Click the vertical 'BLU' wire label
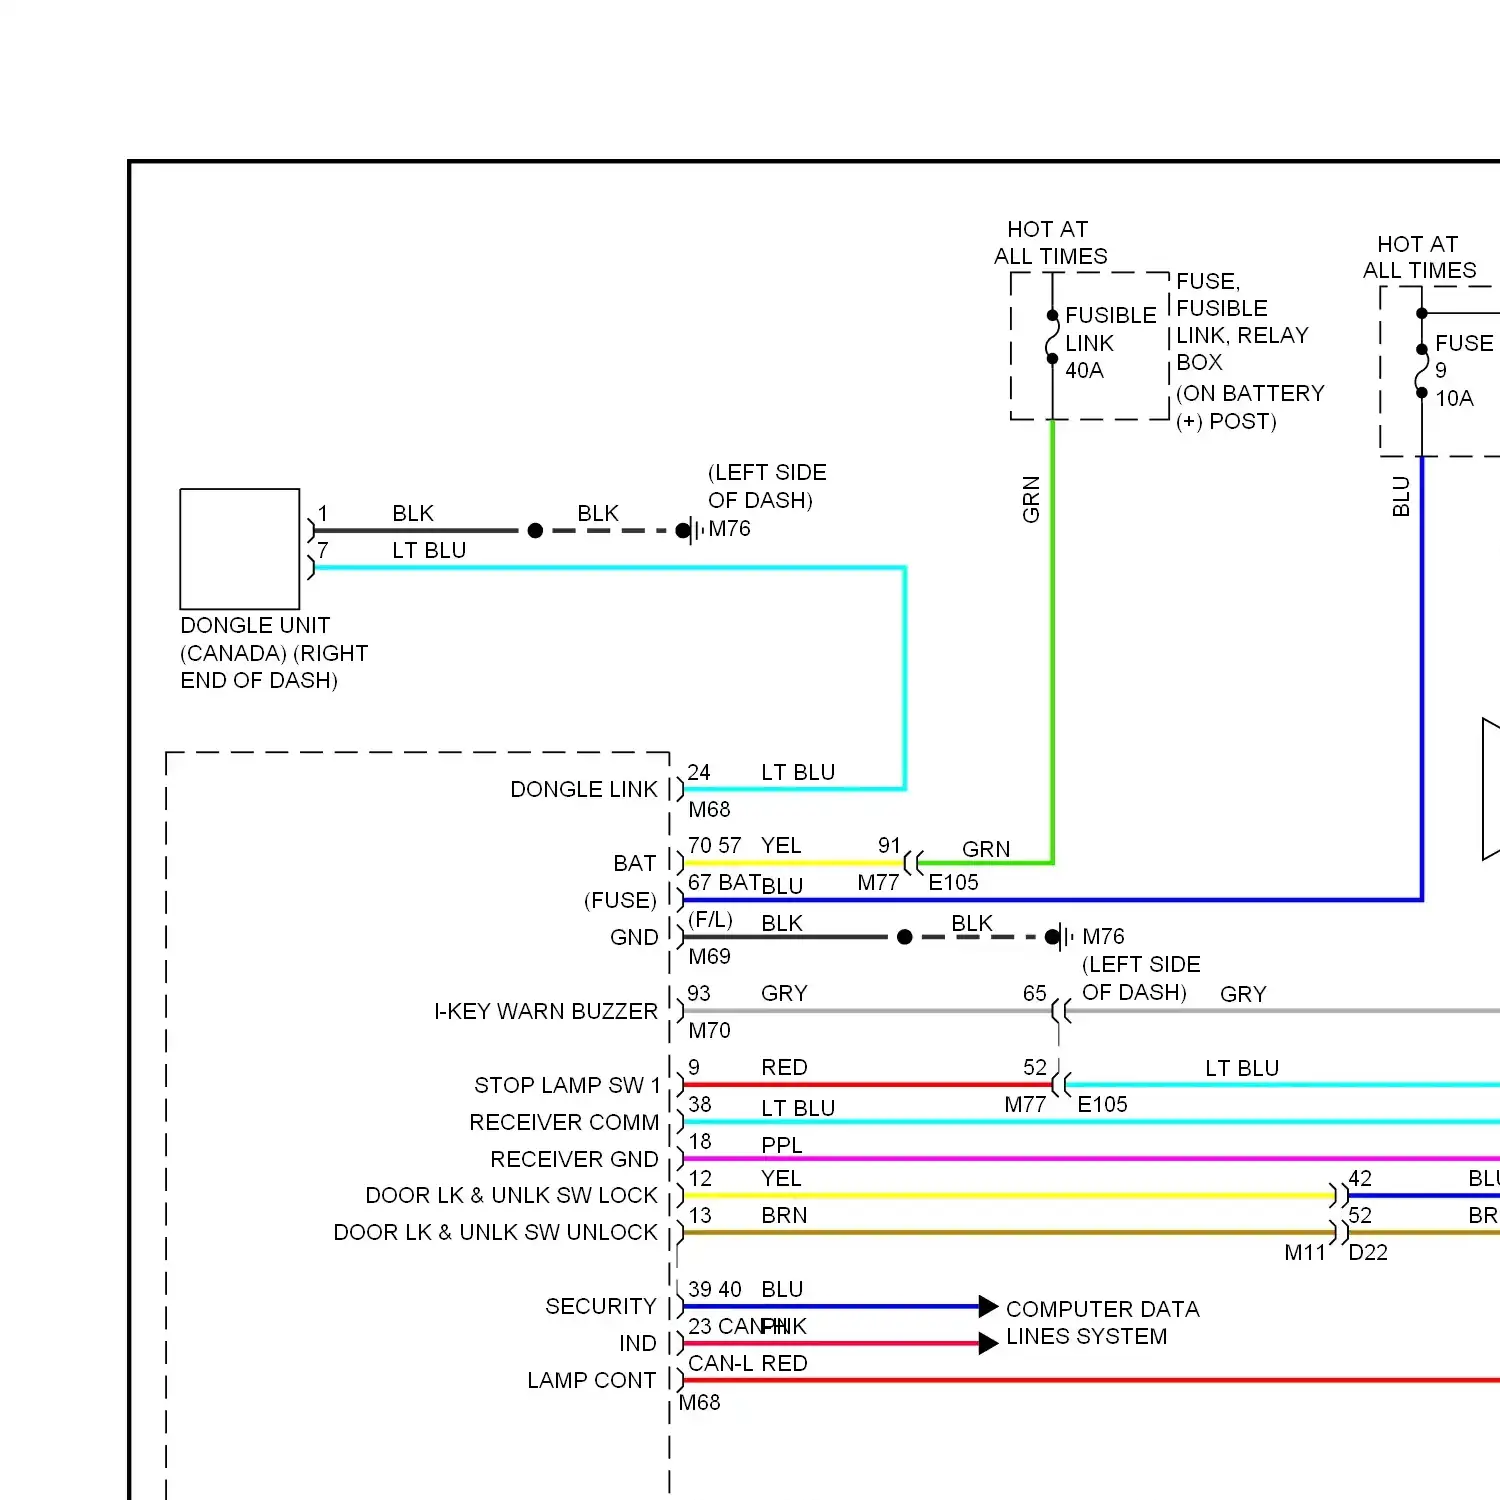1500x1500 pixels. pos(1401,497)
